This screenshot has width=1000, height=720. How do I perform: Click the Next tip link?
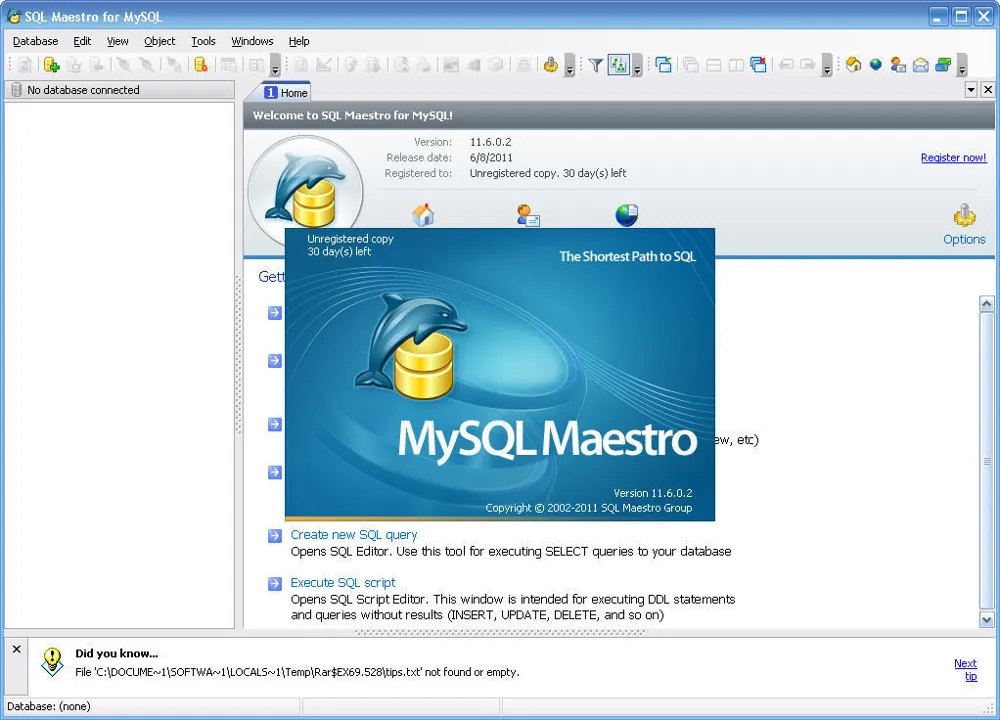(x=966, y=670)
